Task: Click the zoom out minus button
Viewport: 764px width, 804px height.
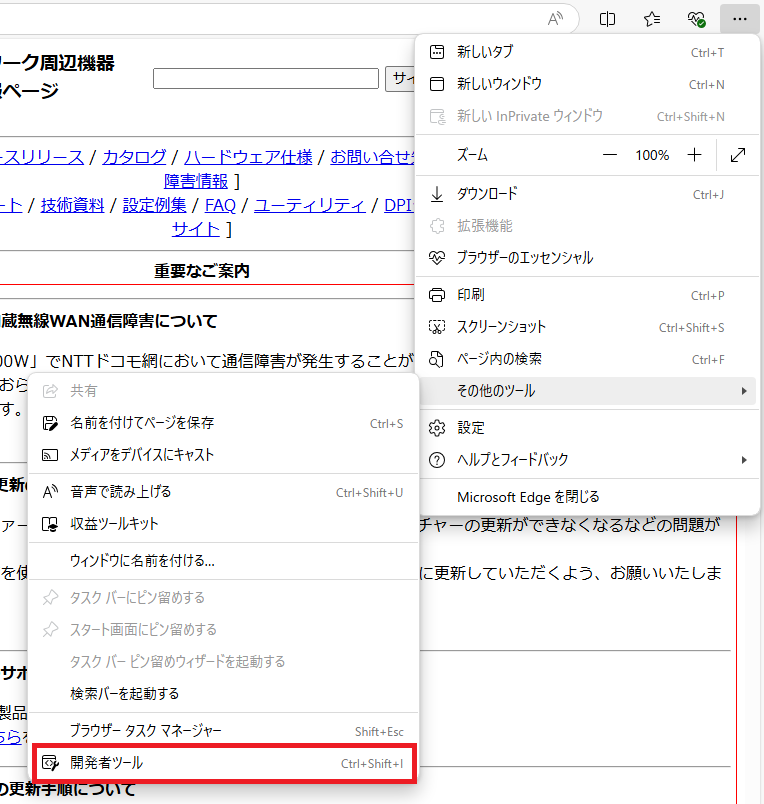Action: (x=610, y=155)
